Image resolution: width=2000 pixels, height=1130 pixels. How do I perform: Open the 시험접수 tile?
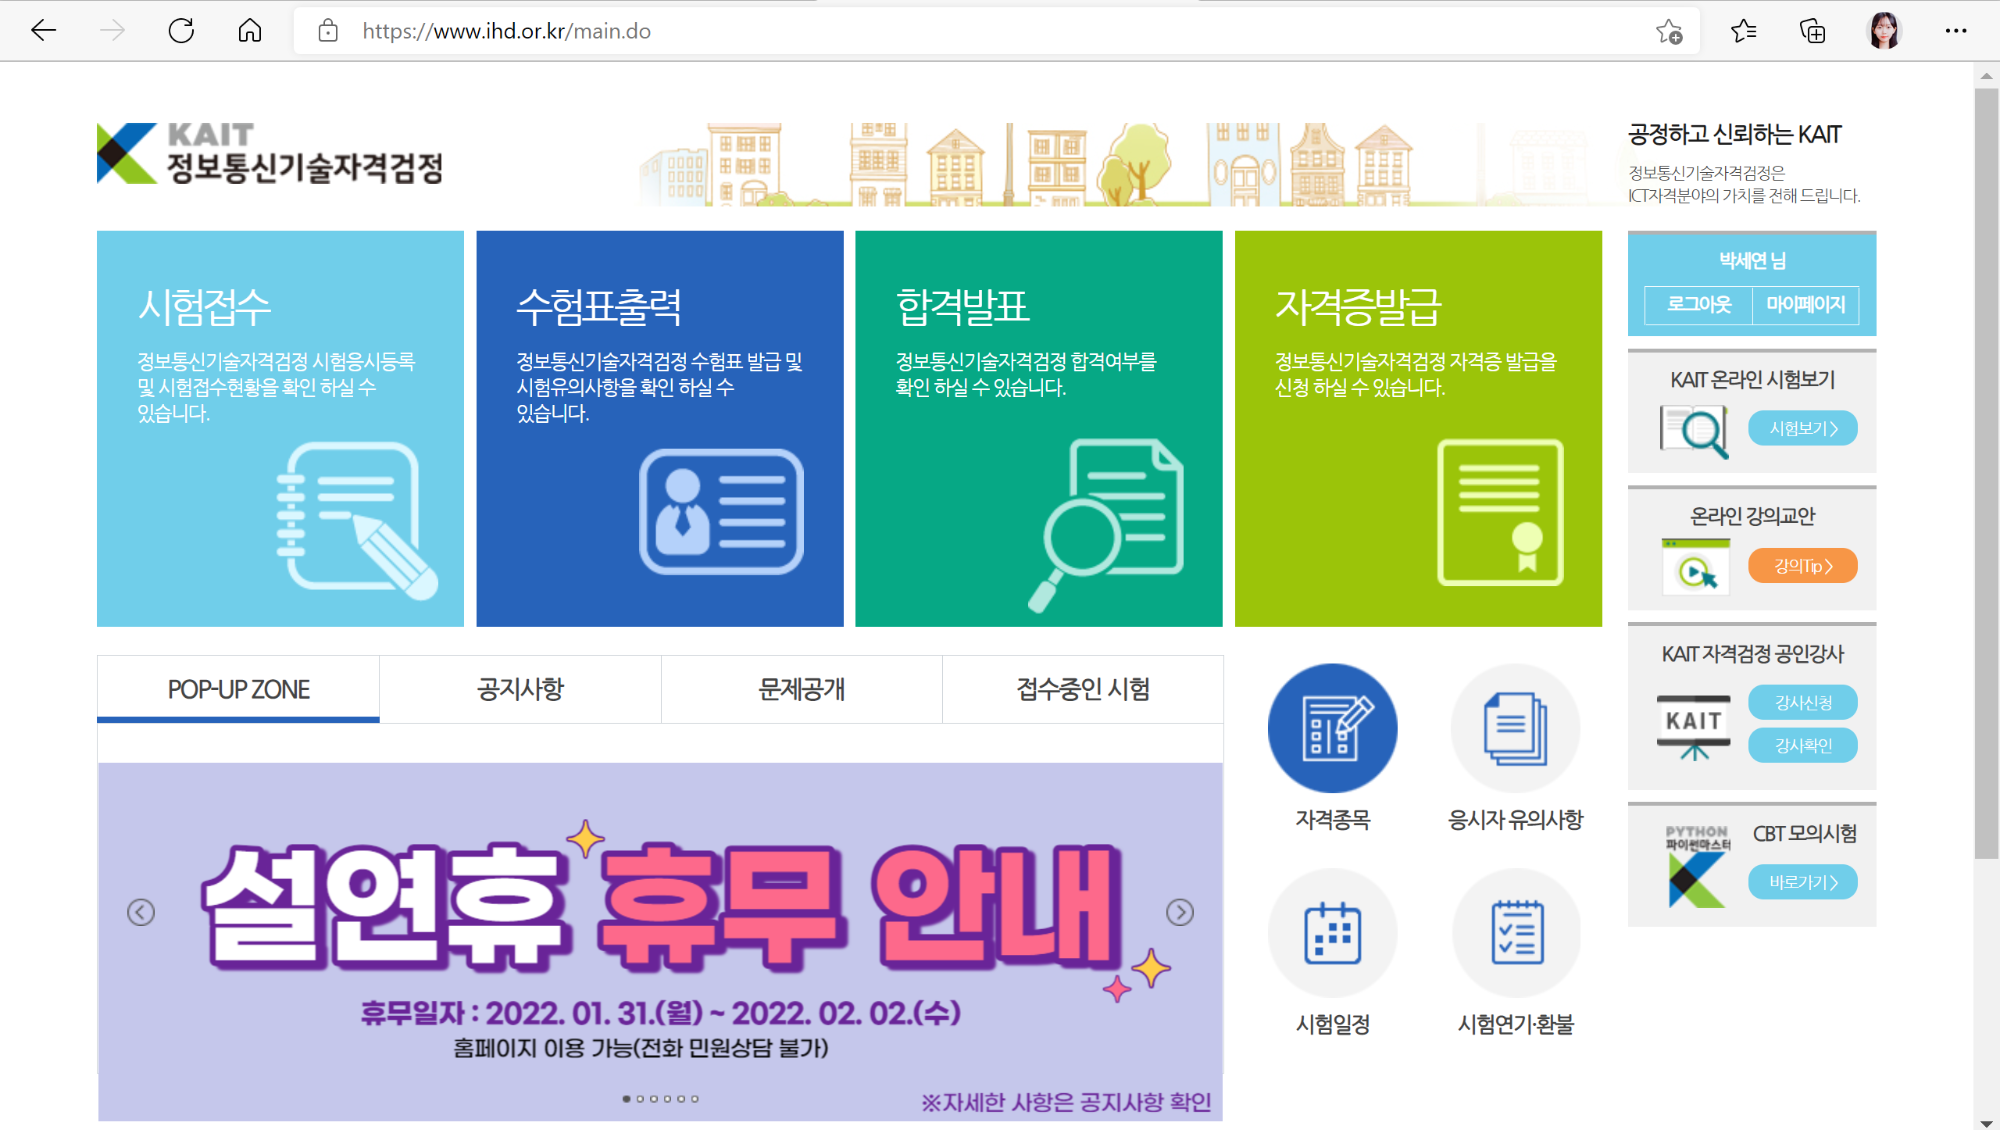point(280,428)
